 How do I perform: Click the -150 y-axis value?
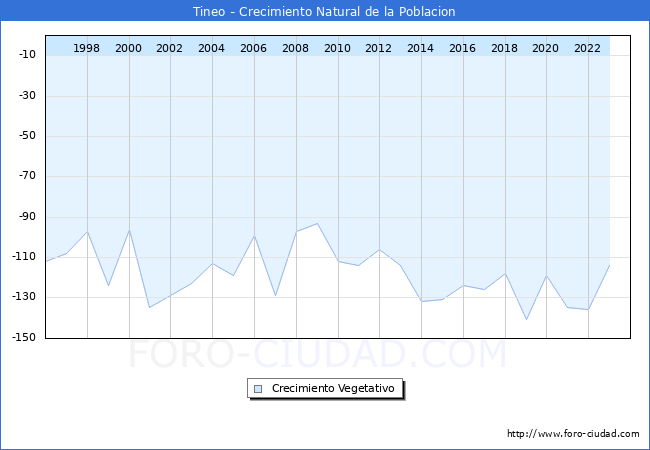(x=24, y=337)
